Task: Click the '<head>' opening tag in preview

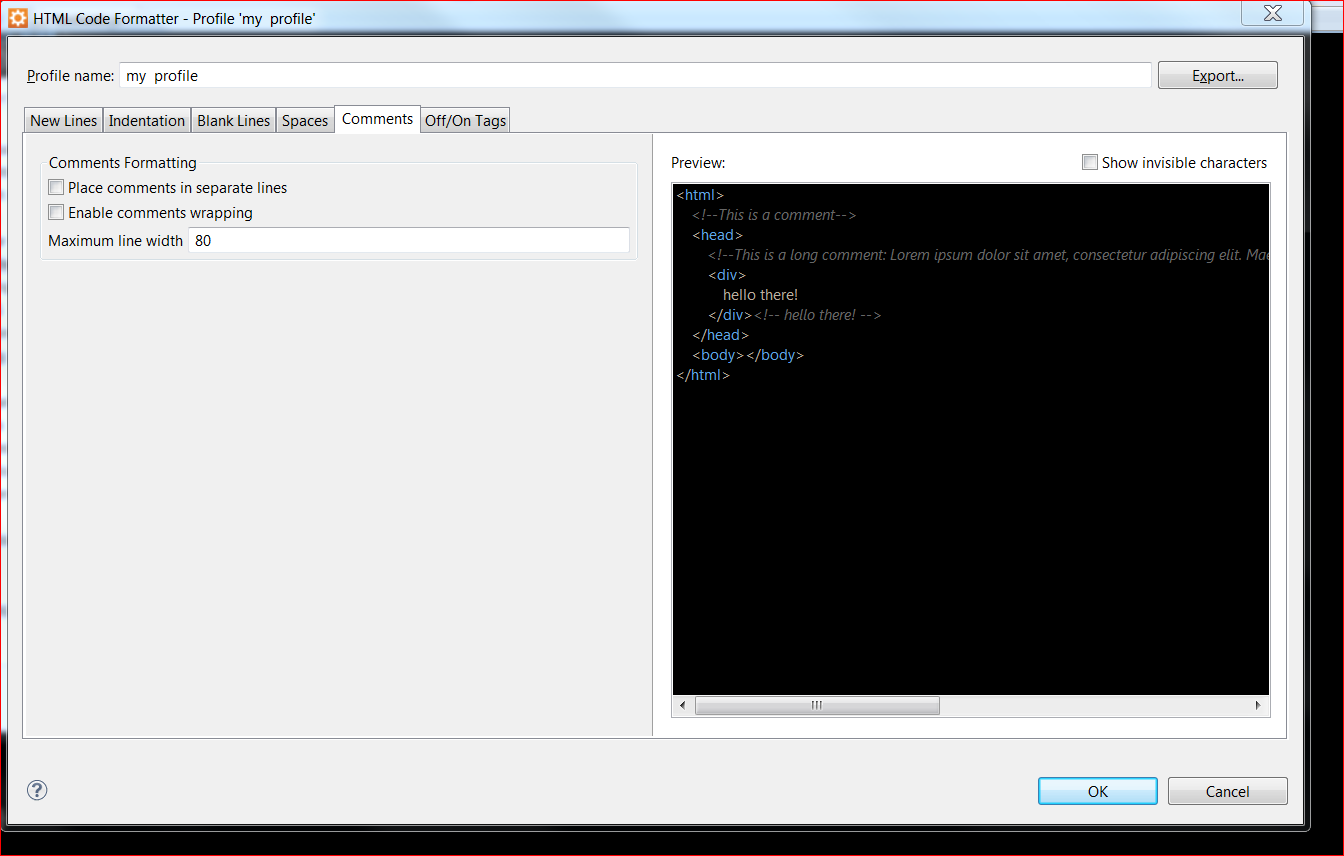Action: coord(717,235)
